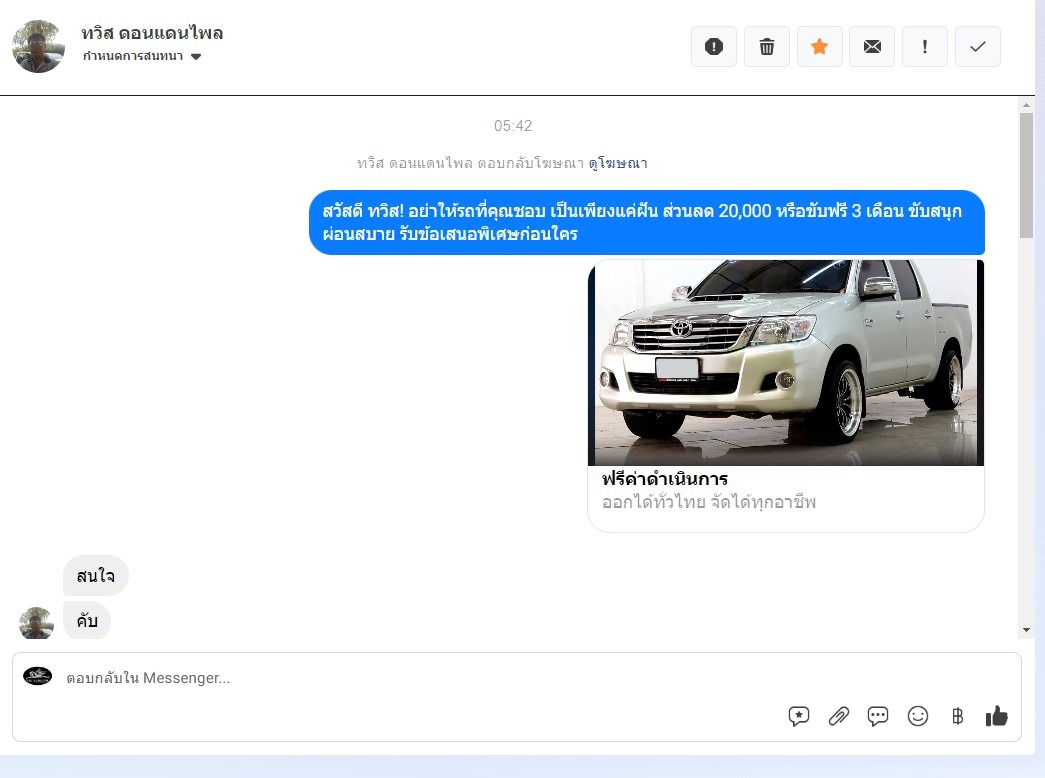1045x778 pixels.
Task: Click the Baht payment icon
Action: tap(957, 716)
